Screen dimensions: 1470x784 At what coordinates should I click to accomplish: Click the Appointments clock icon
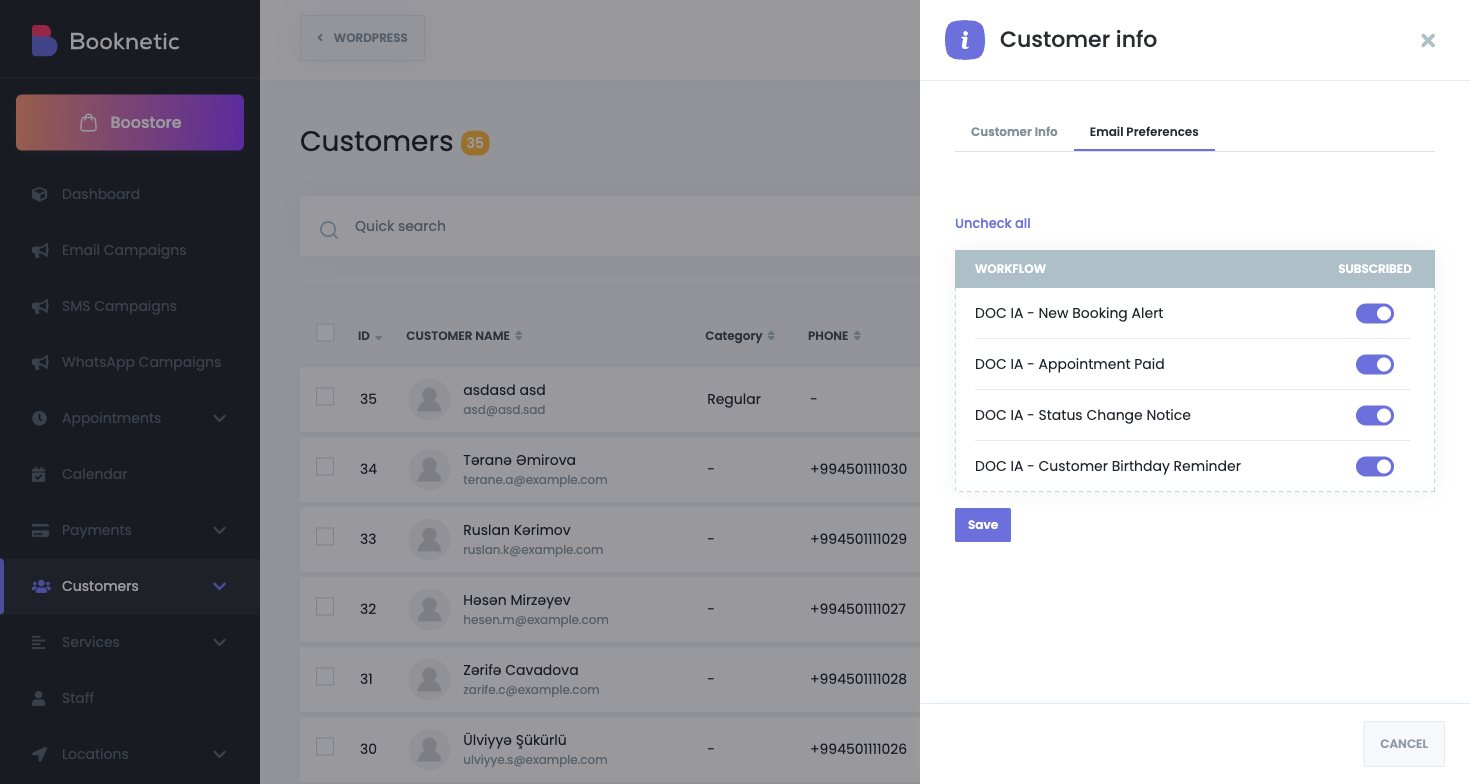coord(40,418)
